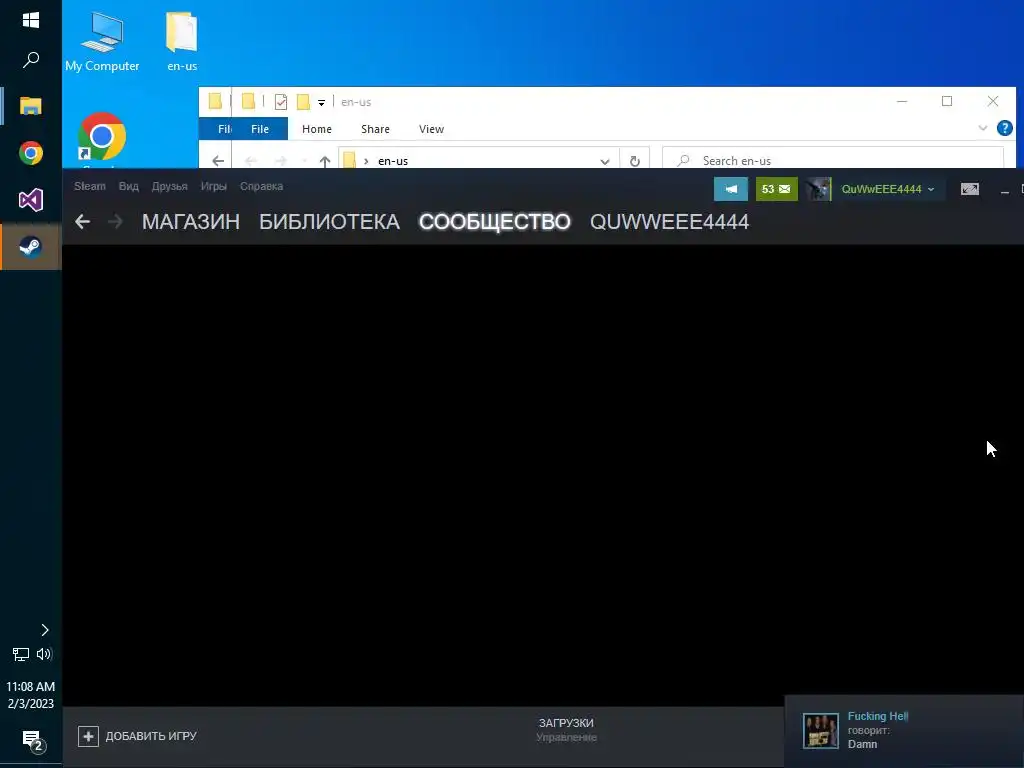Open the Steam menu
The height and width of the screenshot is (768, 1024).
89,186
